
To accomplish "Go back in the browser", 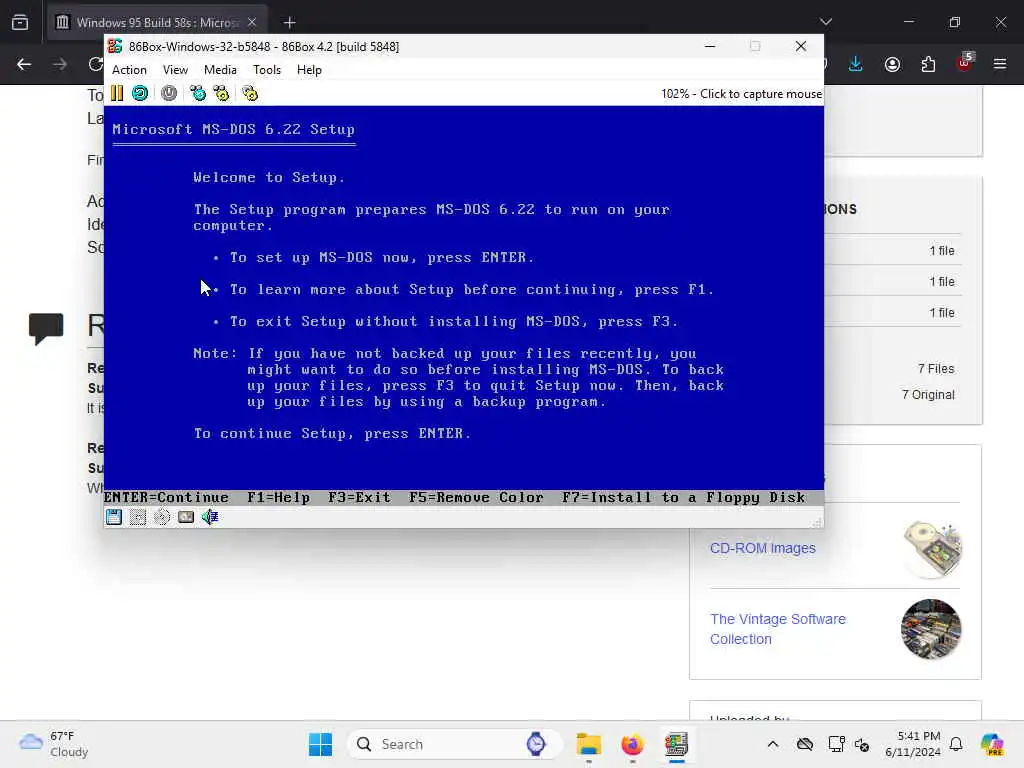I will (x=24, y=64).
